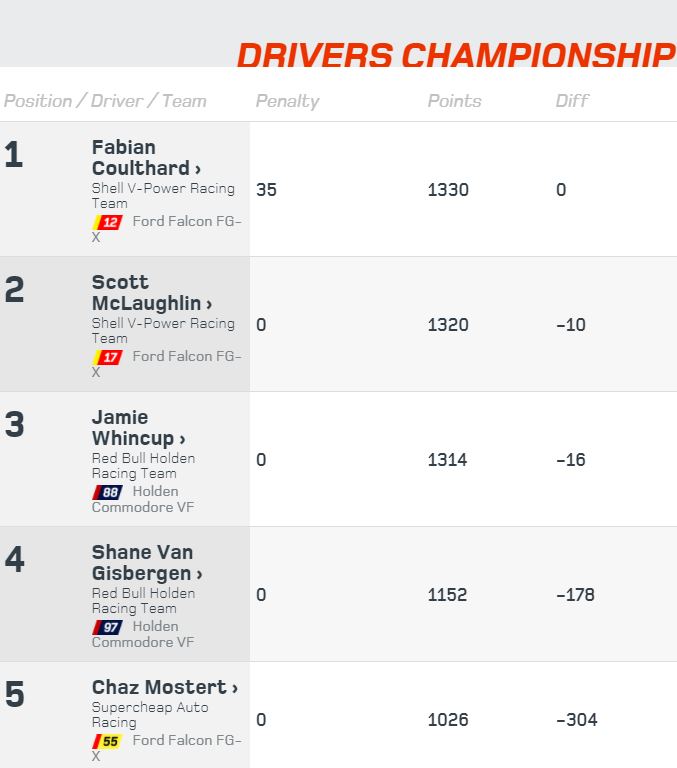Image resolution: width=677 pixels, height=768 pixels.
Task: Select the Diff column header
Action: (572, 101)
